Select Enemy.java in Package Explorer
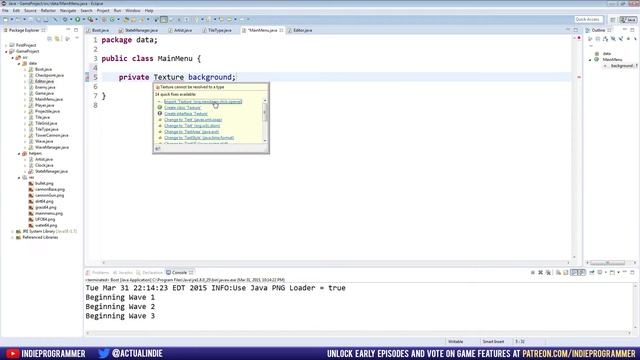This screenshot has height=360, width=640. [x=45, y=87]
